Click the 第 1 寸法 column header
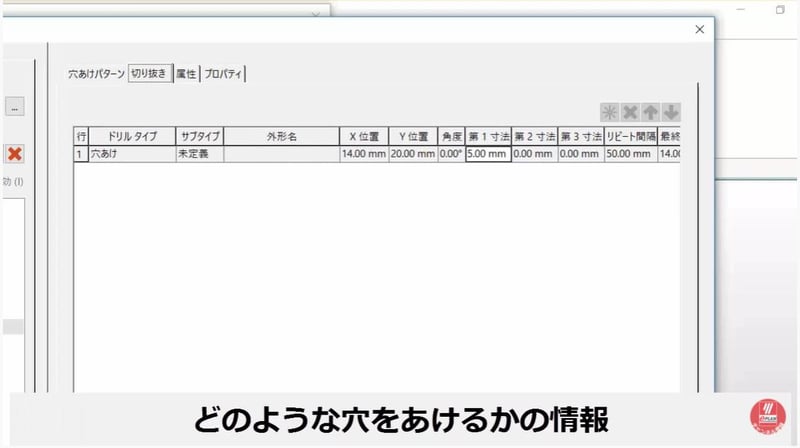Image resolution: width=800 pixels, height=448 pixels. [x=488, y=136]
